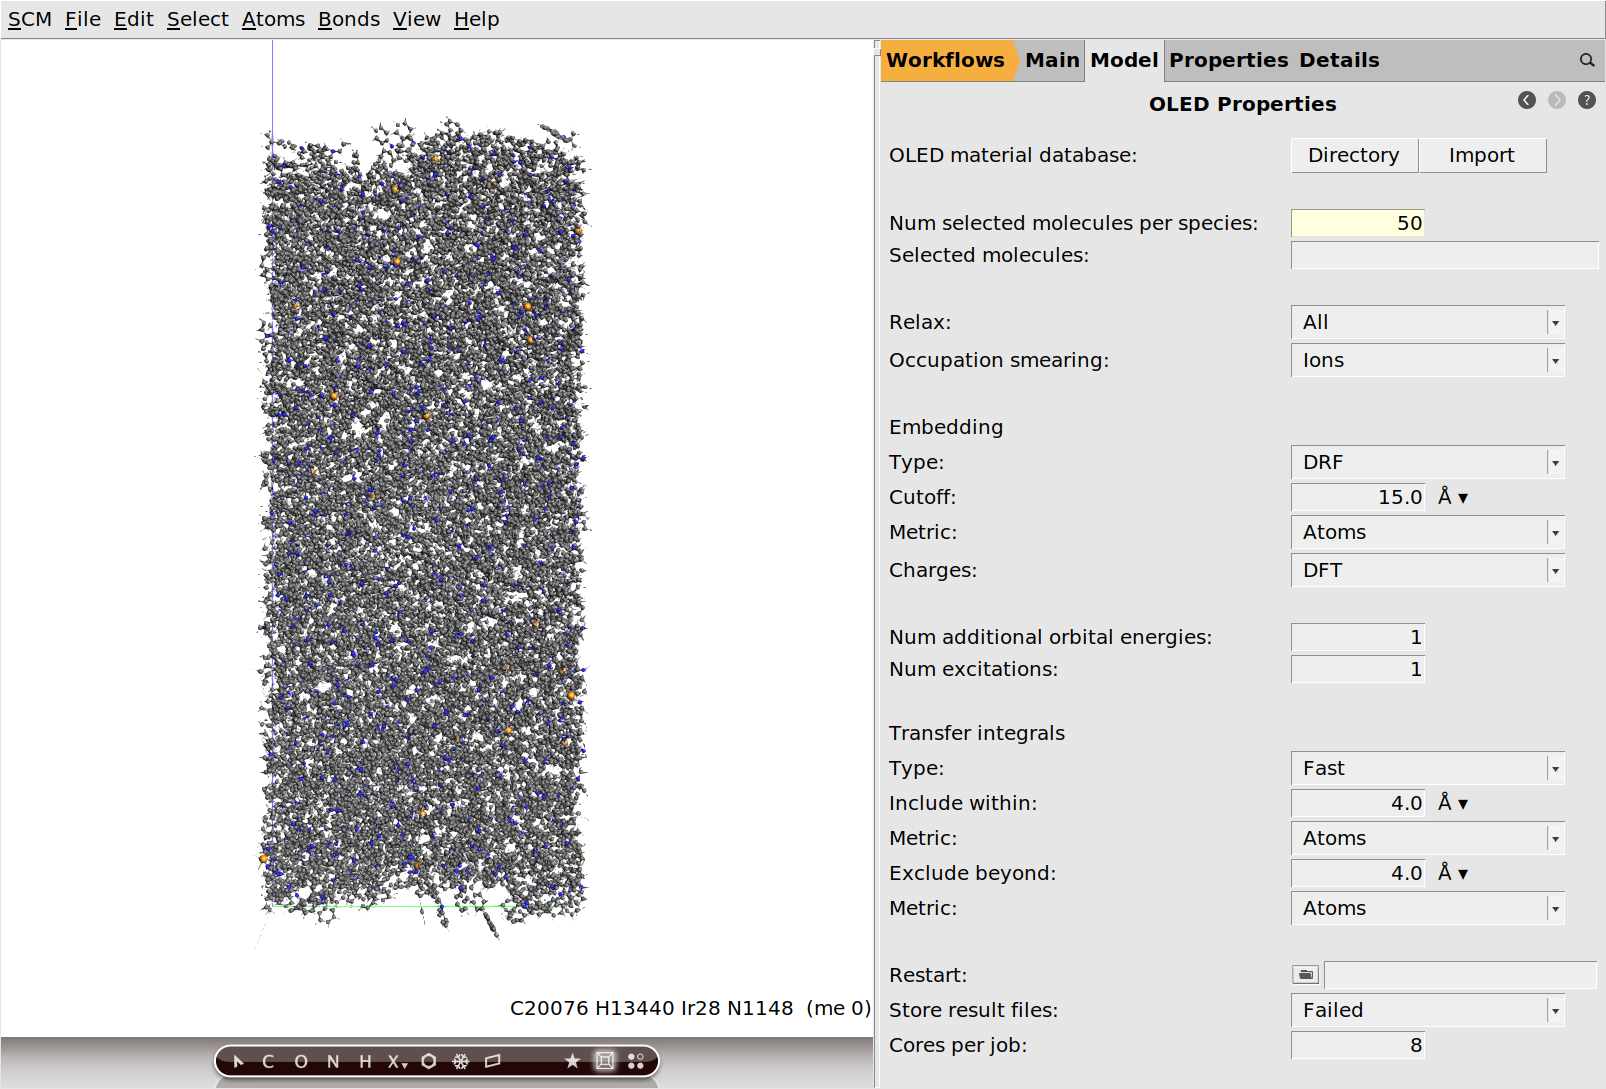Click the benzene ring structure tool
The image size is (1606, 1089).
point(429,1061)
